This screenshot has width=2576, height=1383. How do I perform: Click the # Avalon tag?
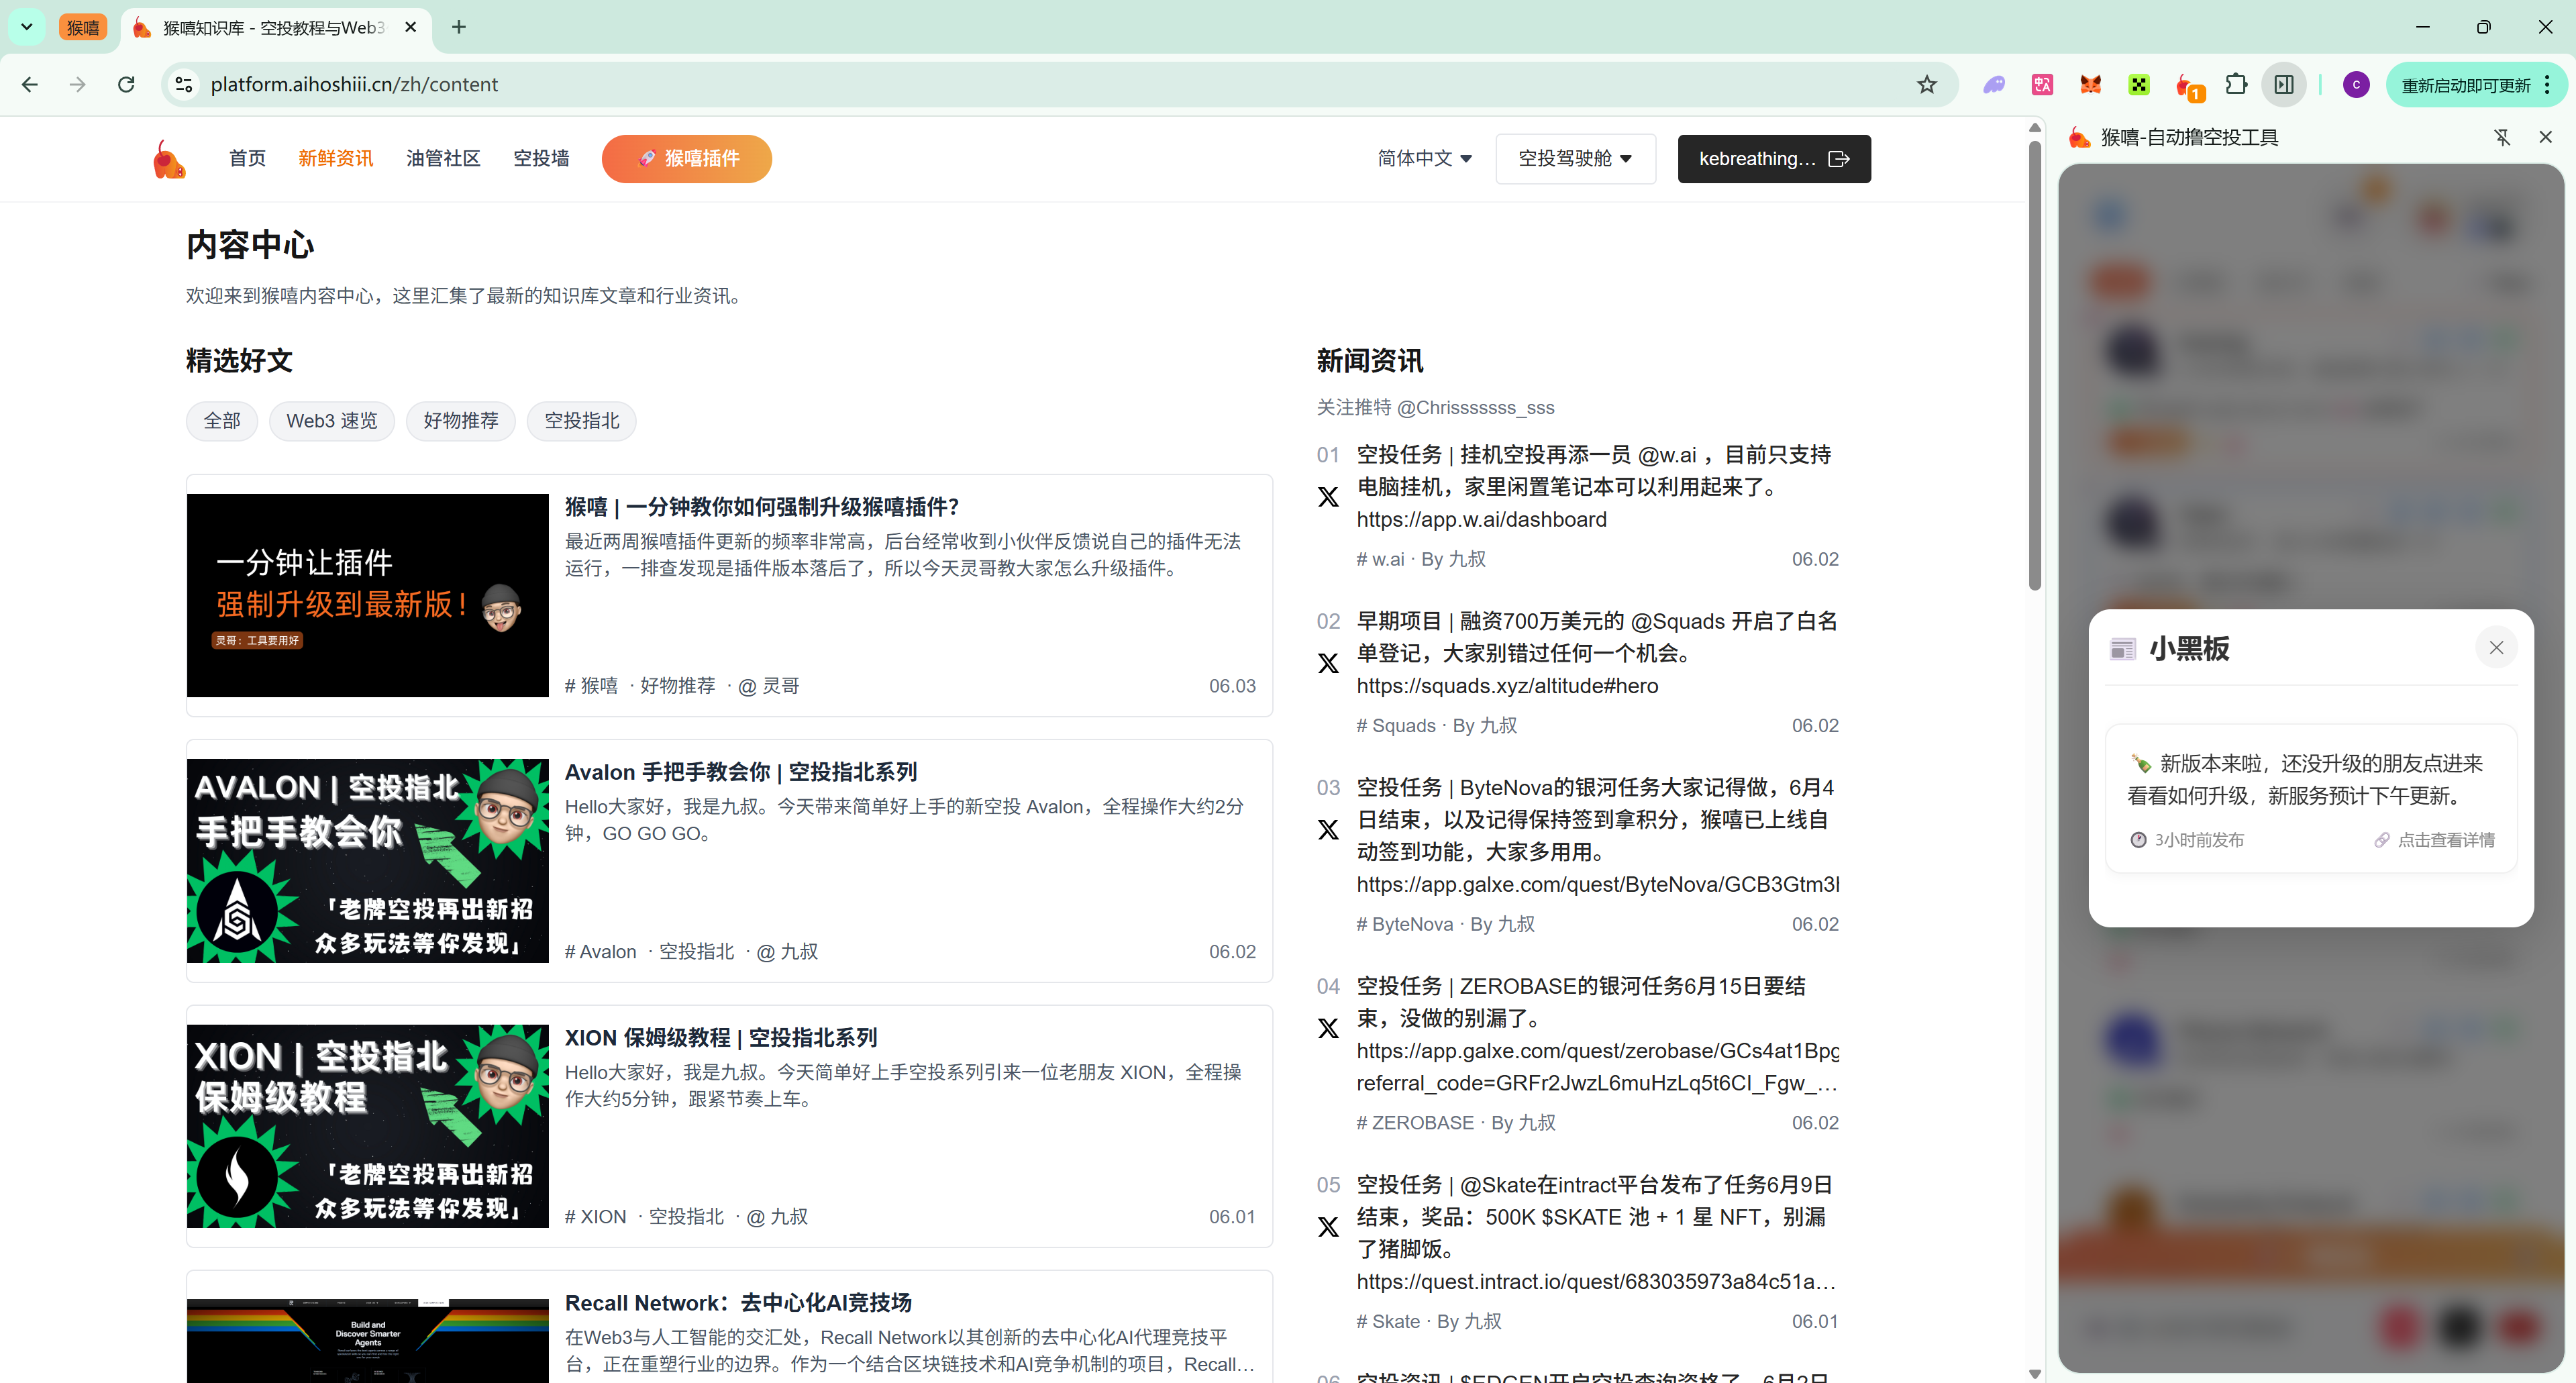pyautogui.click(x=600, y=952)
